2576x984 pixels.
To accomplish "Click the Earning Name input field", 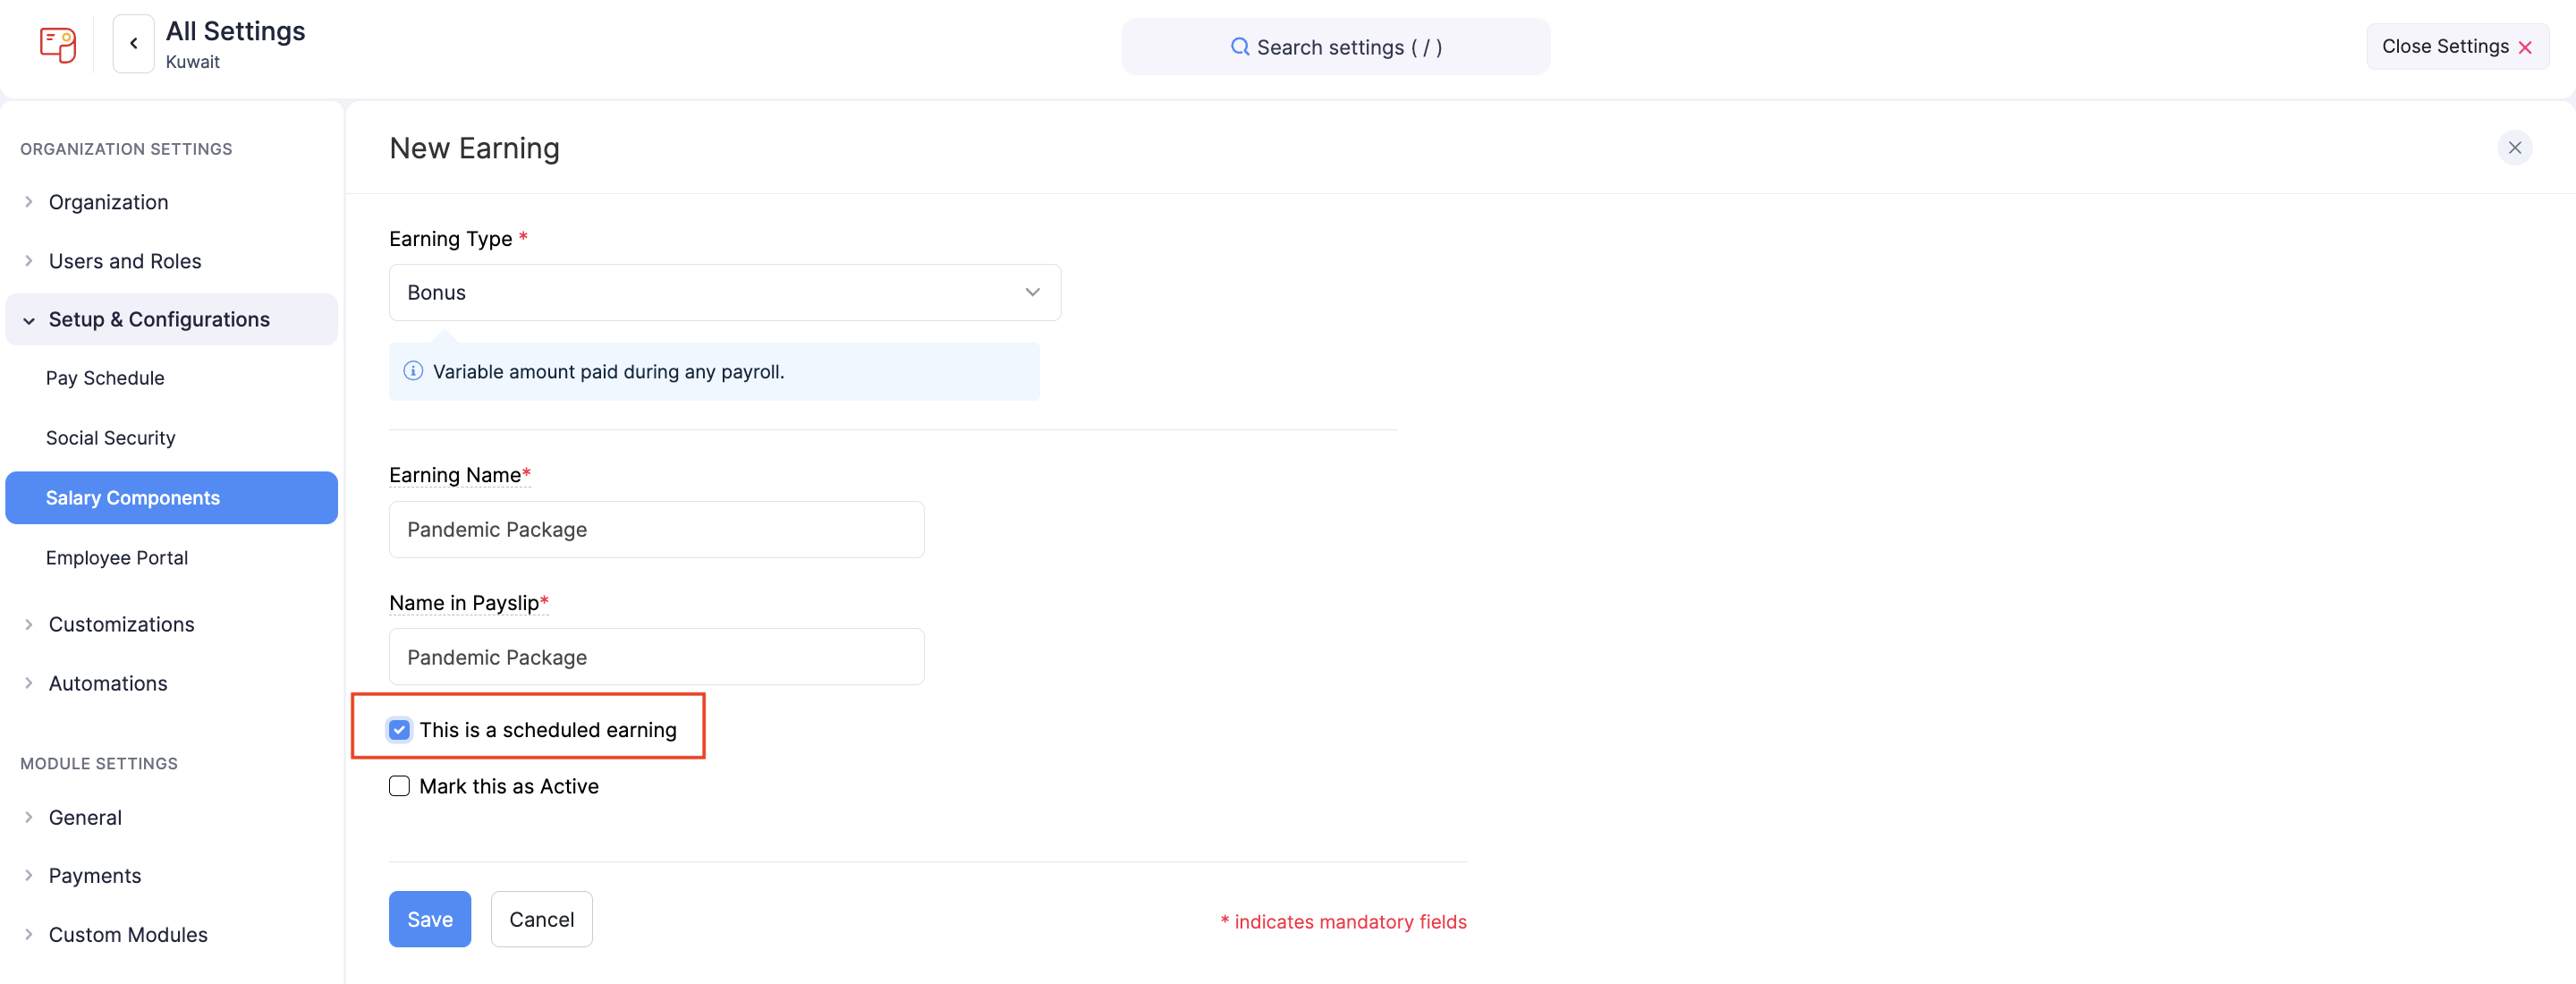I will coord(656,529).
